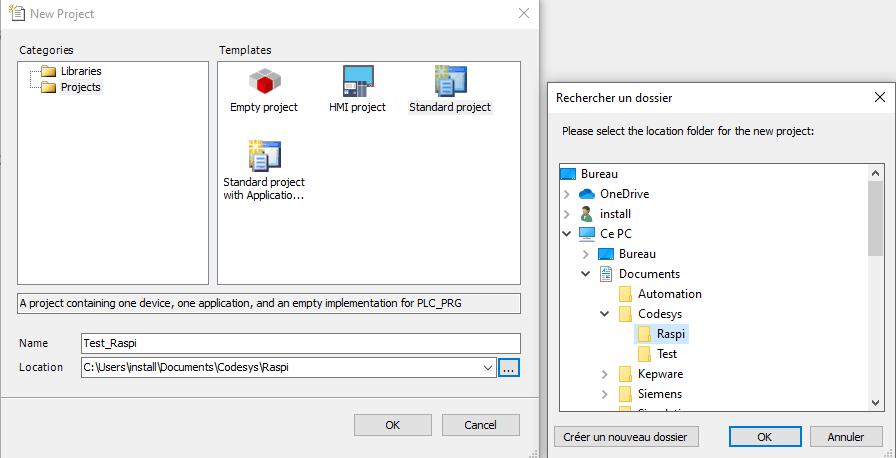
Task: Click the project Name input field
Action: pos(301,343)
